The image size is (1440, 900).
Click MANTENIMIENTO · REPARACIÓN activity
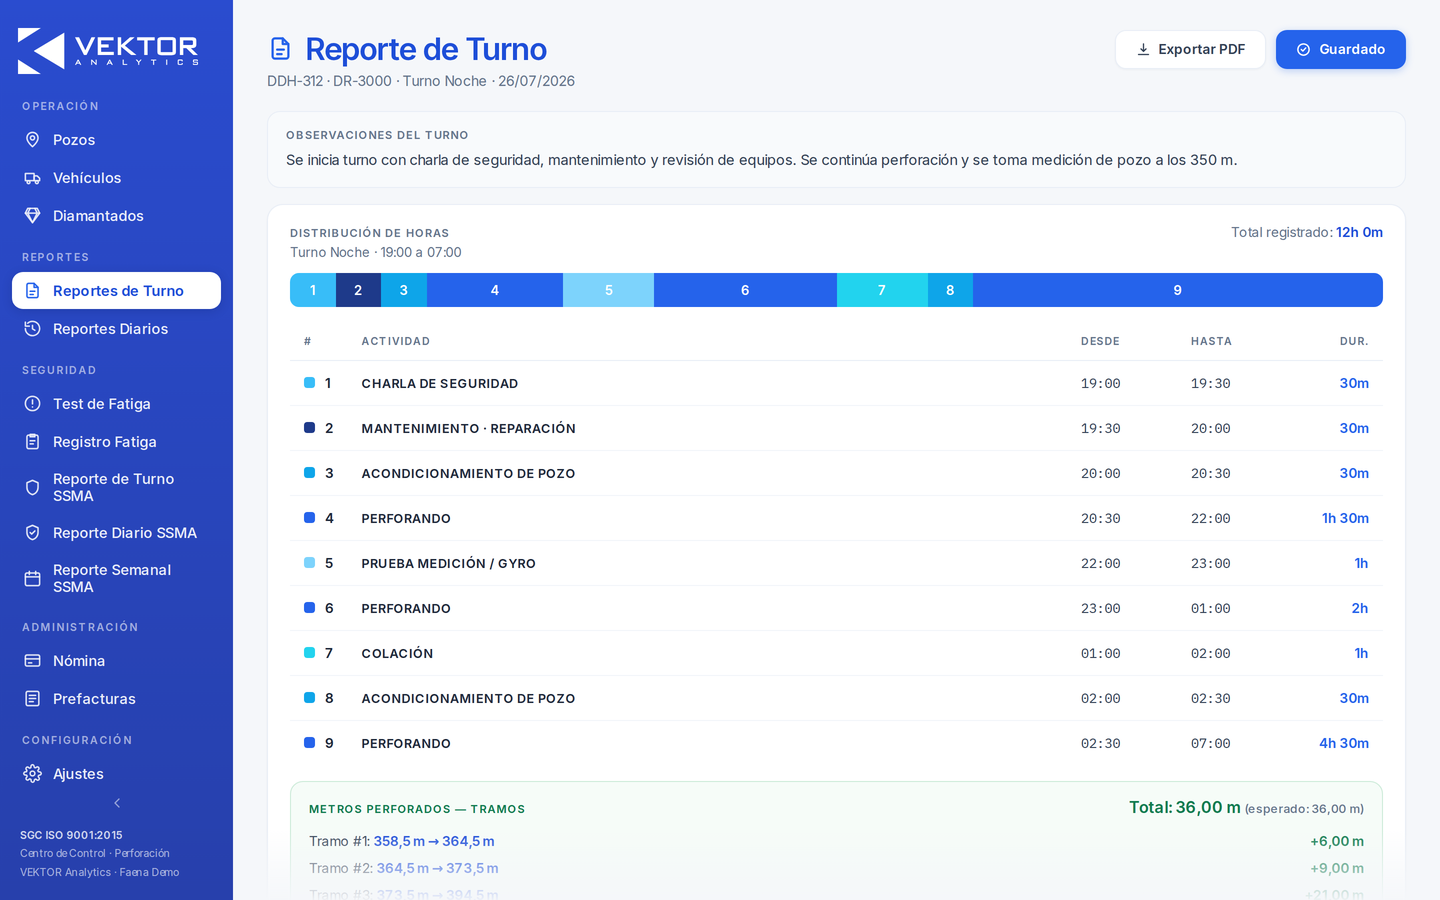468,429
